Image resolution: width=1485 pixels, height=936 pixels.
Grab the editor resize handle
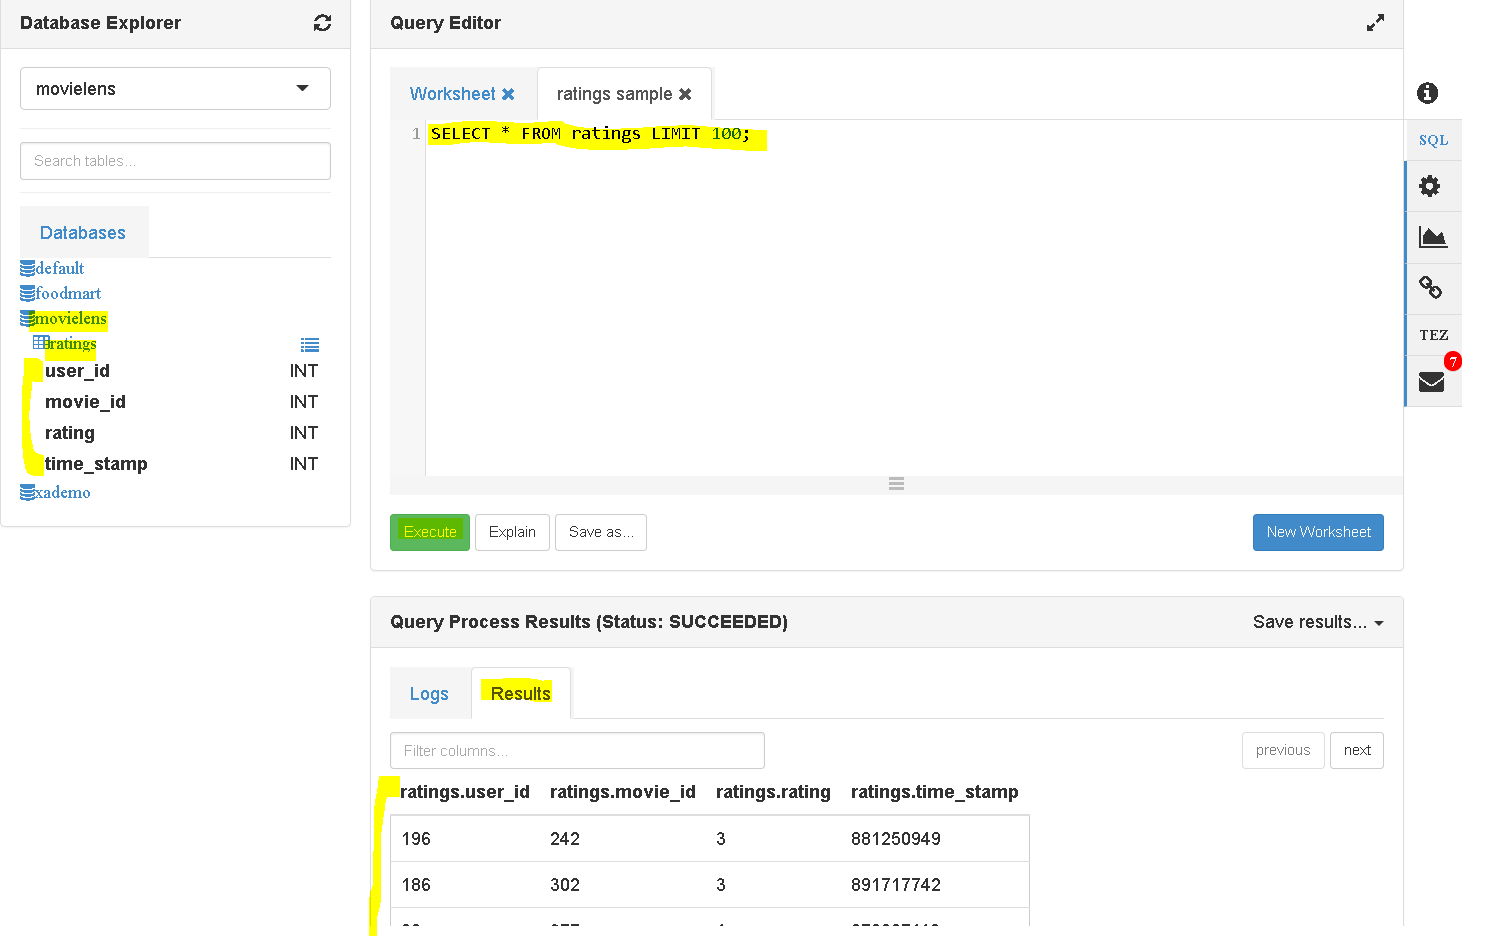(x=896, y=484)
